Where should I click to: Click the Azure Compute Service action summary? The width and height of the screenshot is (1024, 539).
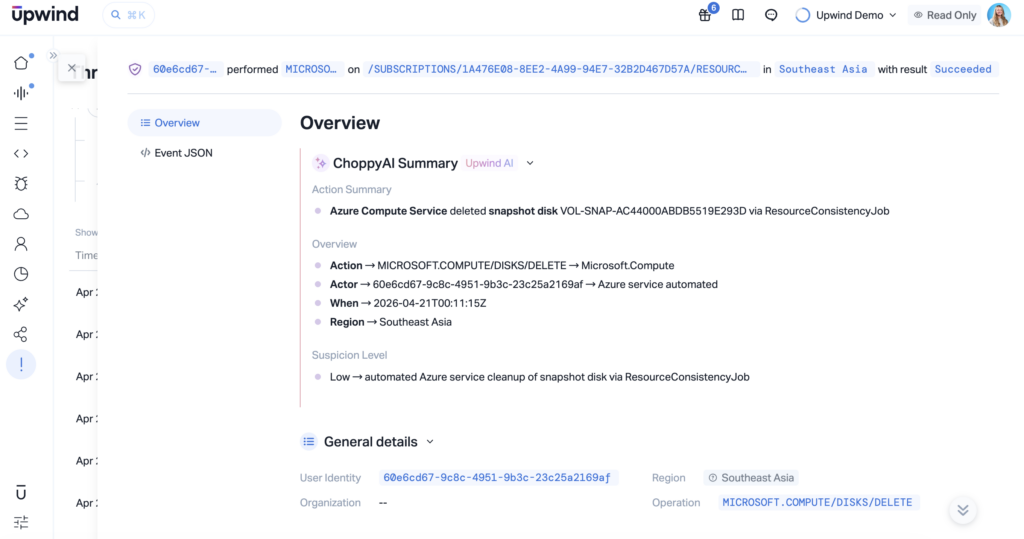click(609, 211)
